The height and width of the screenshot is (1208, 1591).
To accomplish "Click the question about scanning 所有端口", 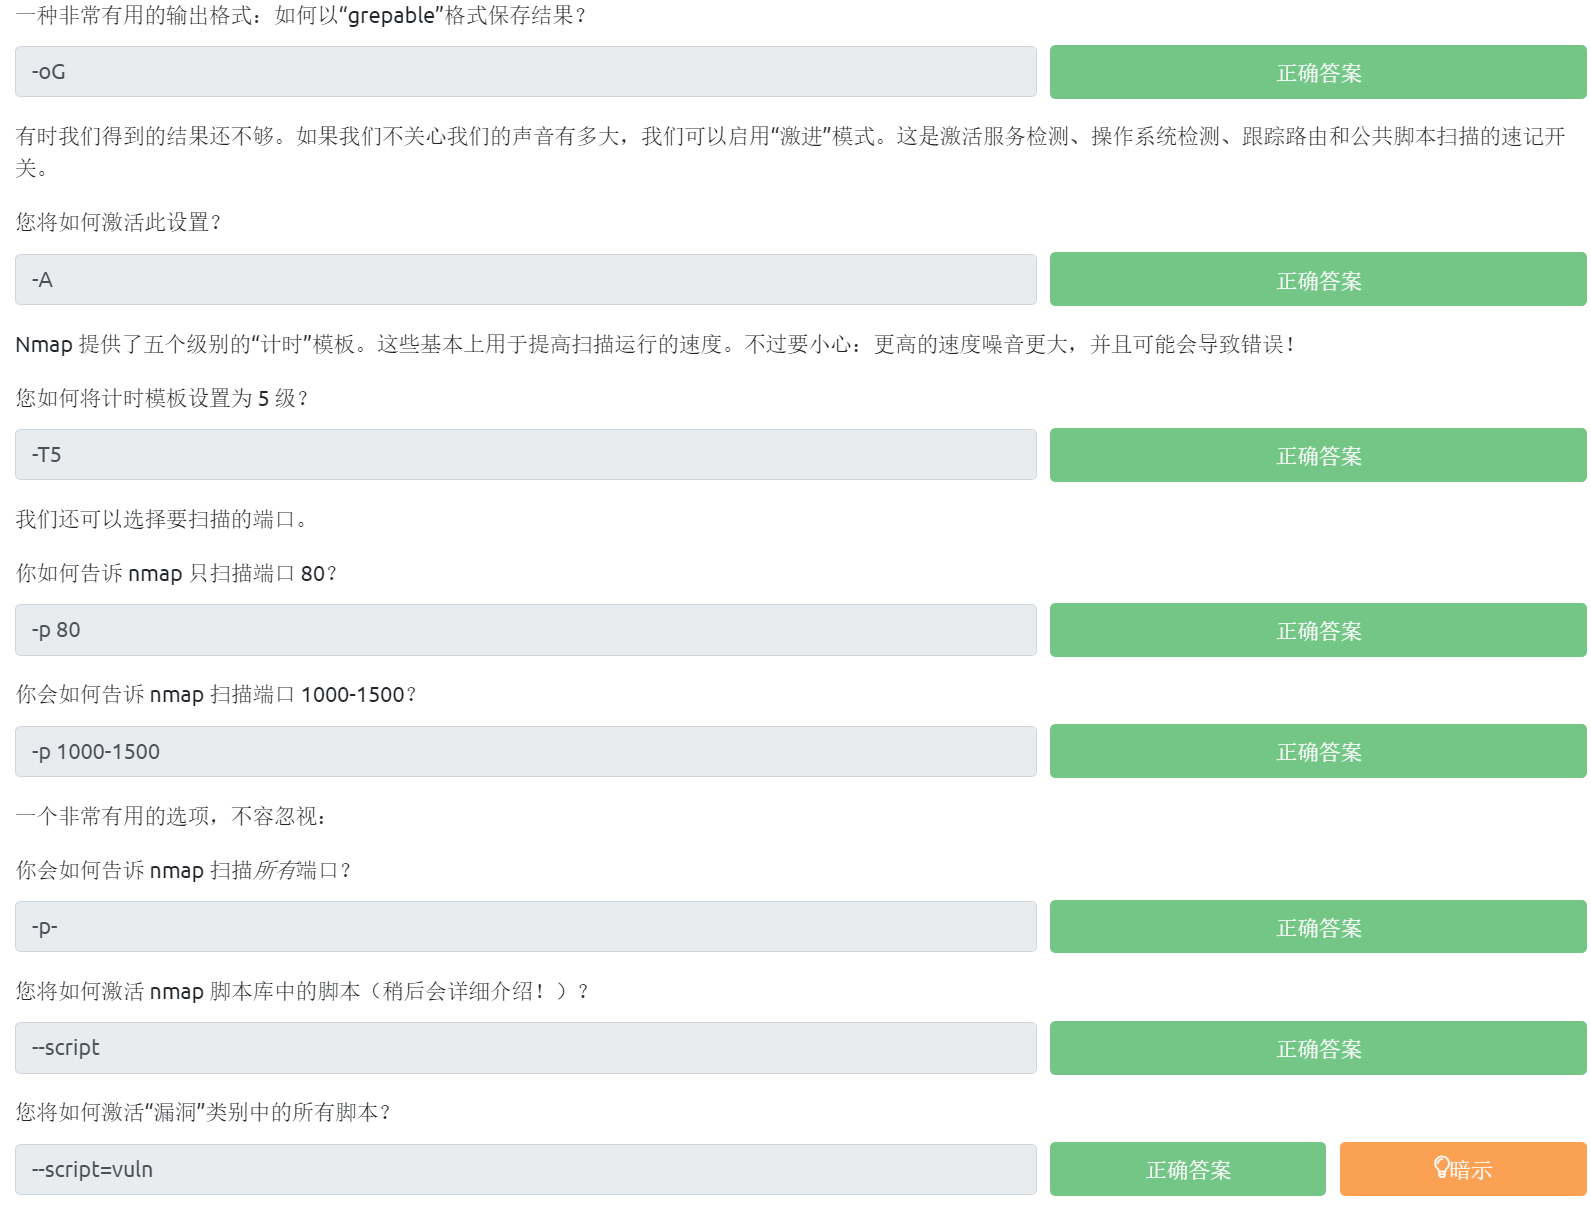I will pyautogui.click(x=184, y=870).
